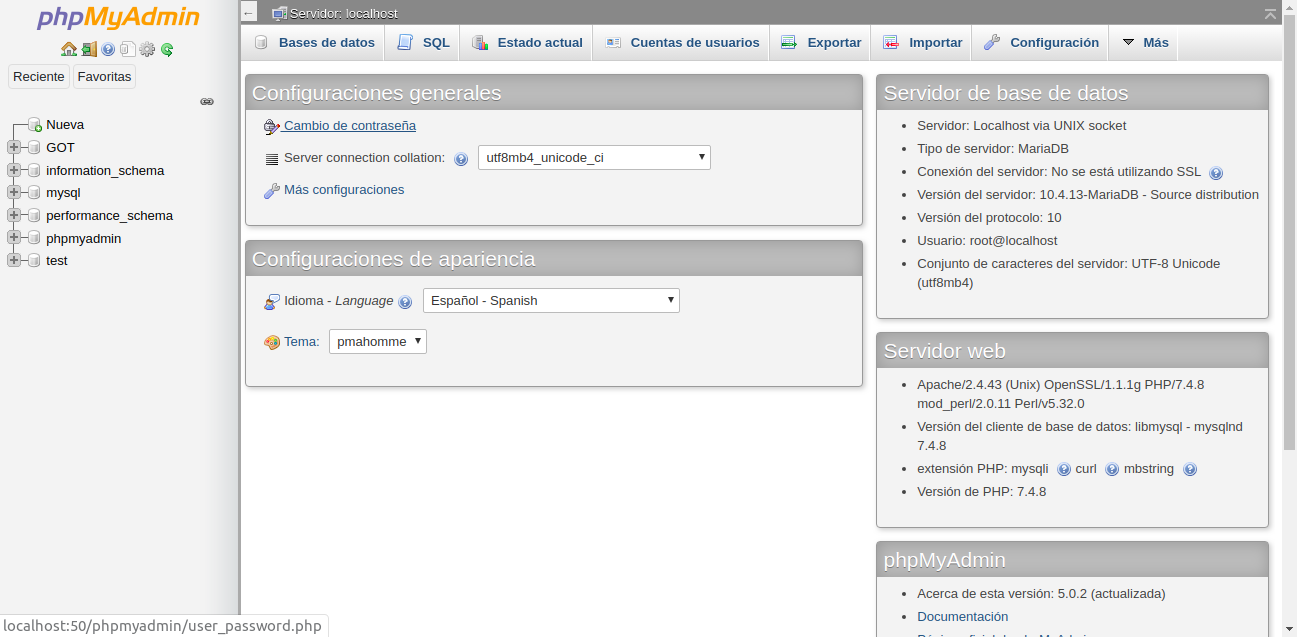Reload the navigation panel with green arrow

pos(167,49)
